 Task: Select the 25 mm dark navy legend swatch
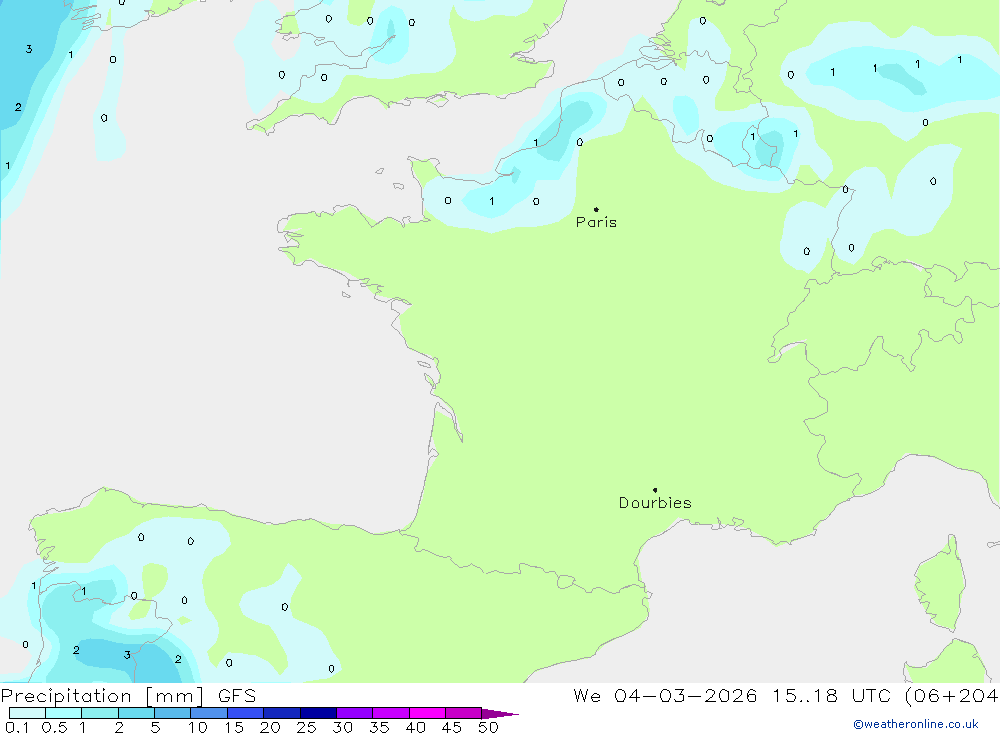[318, 713]
